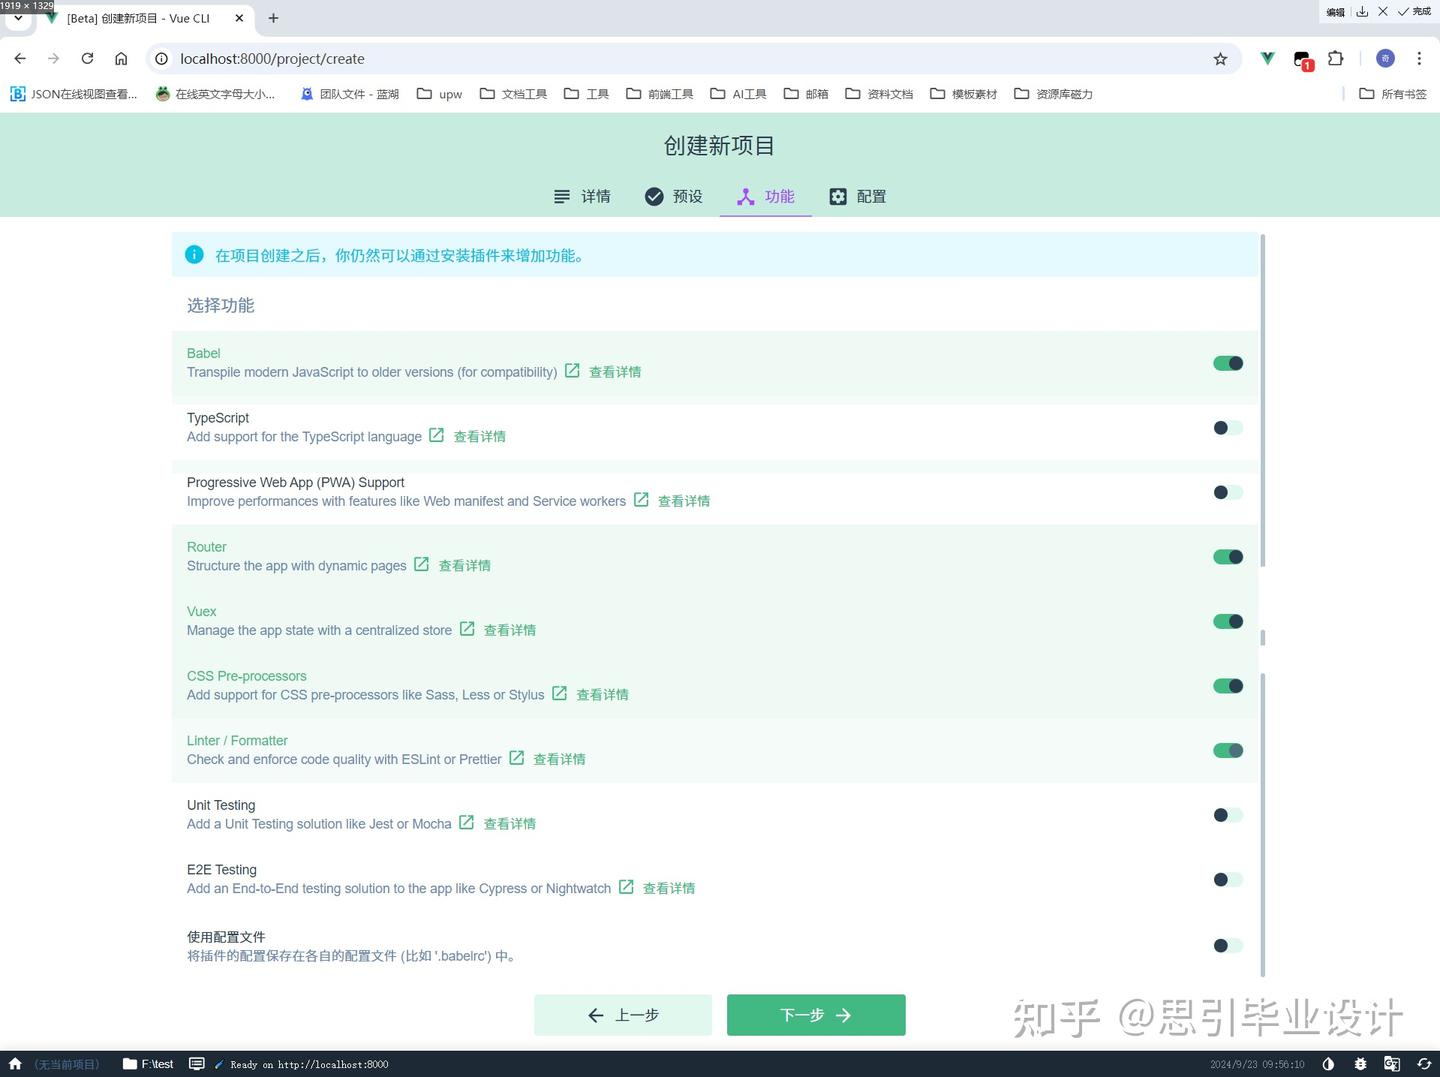Click the 下一步 button

pyautogui.click(x=815, y=1014)
